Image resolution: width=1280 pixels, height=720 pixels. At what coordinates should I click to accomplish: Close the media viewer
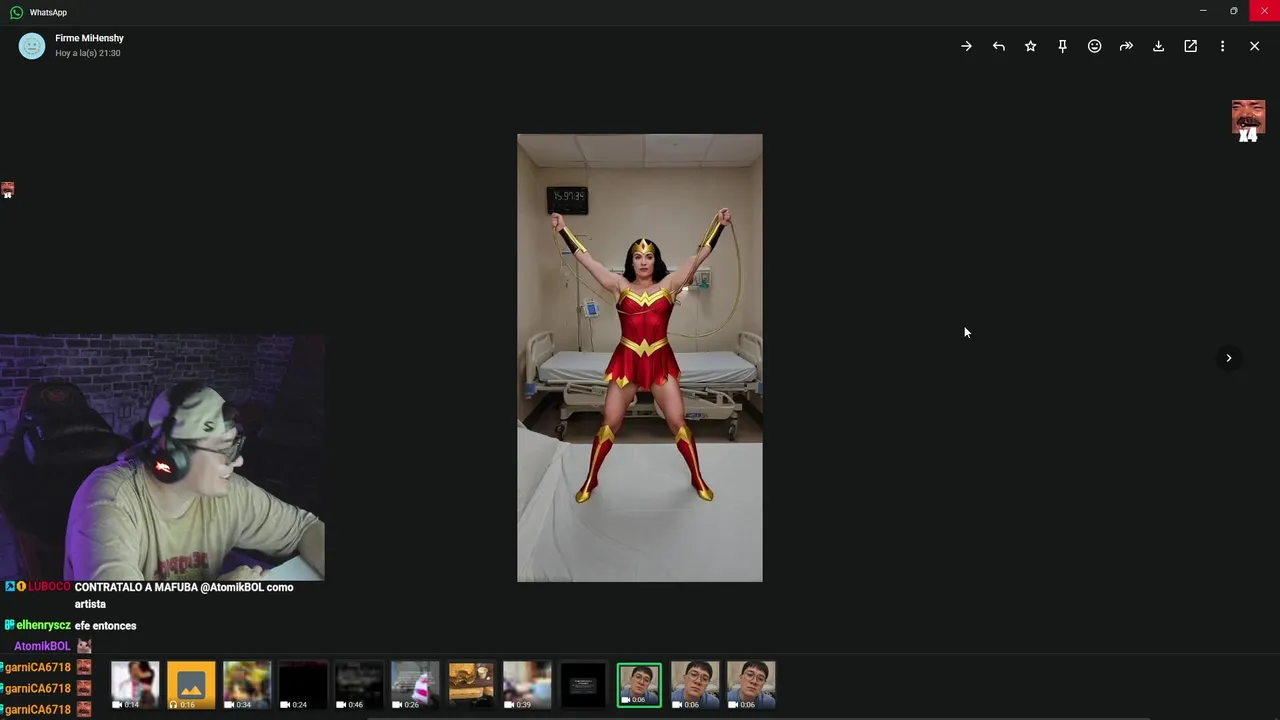coord(1254,46)
